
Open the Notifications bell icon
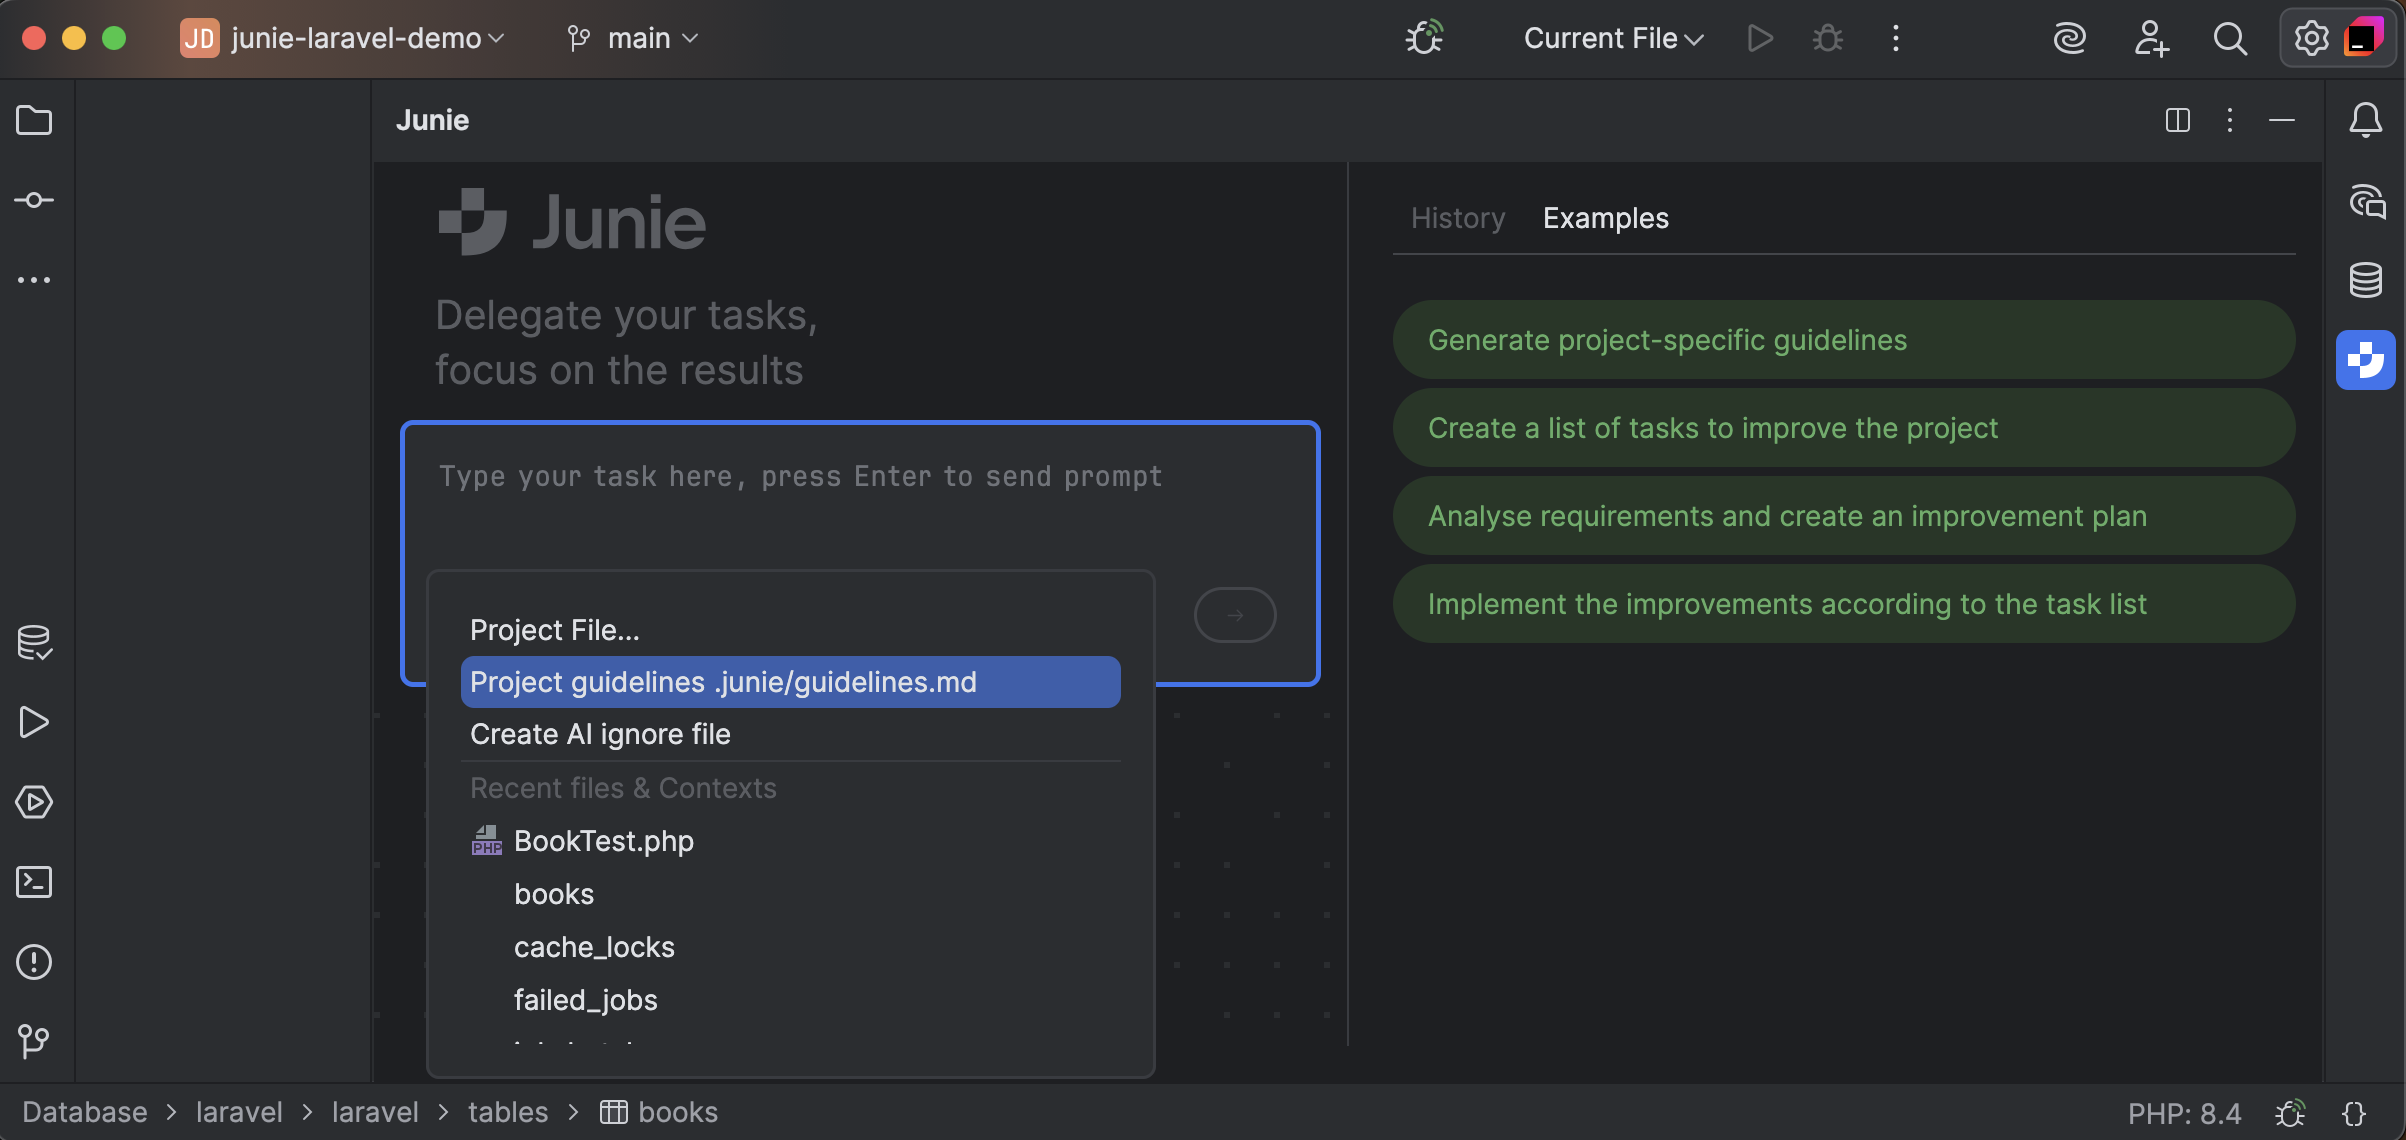coord(2365,120)
